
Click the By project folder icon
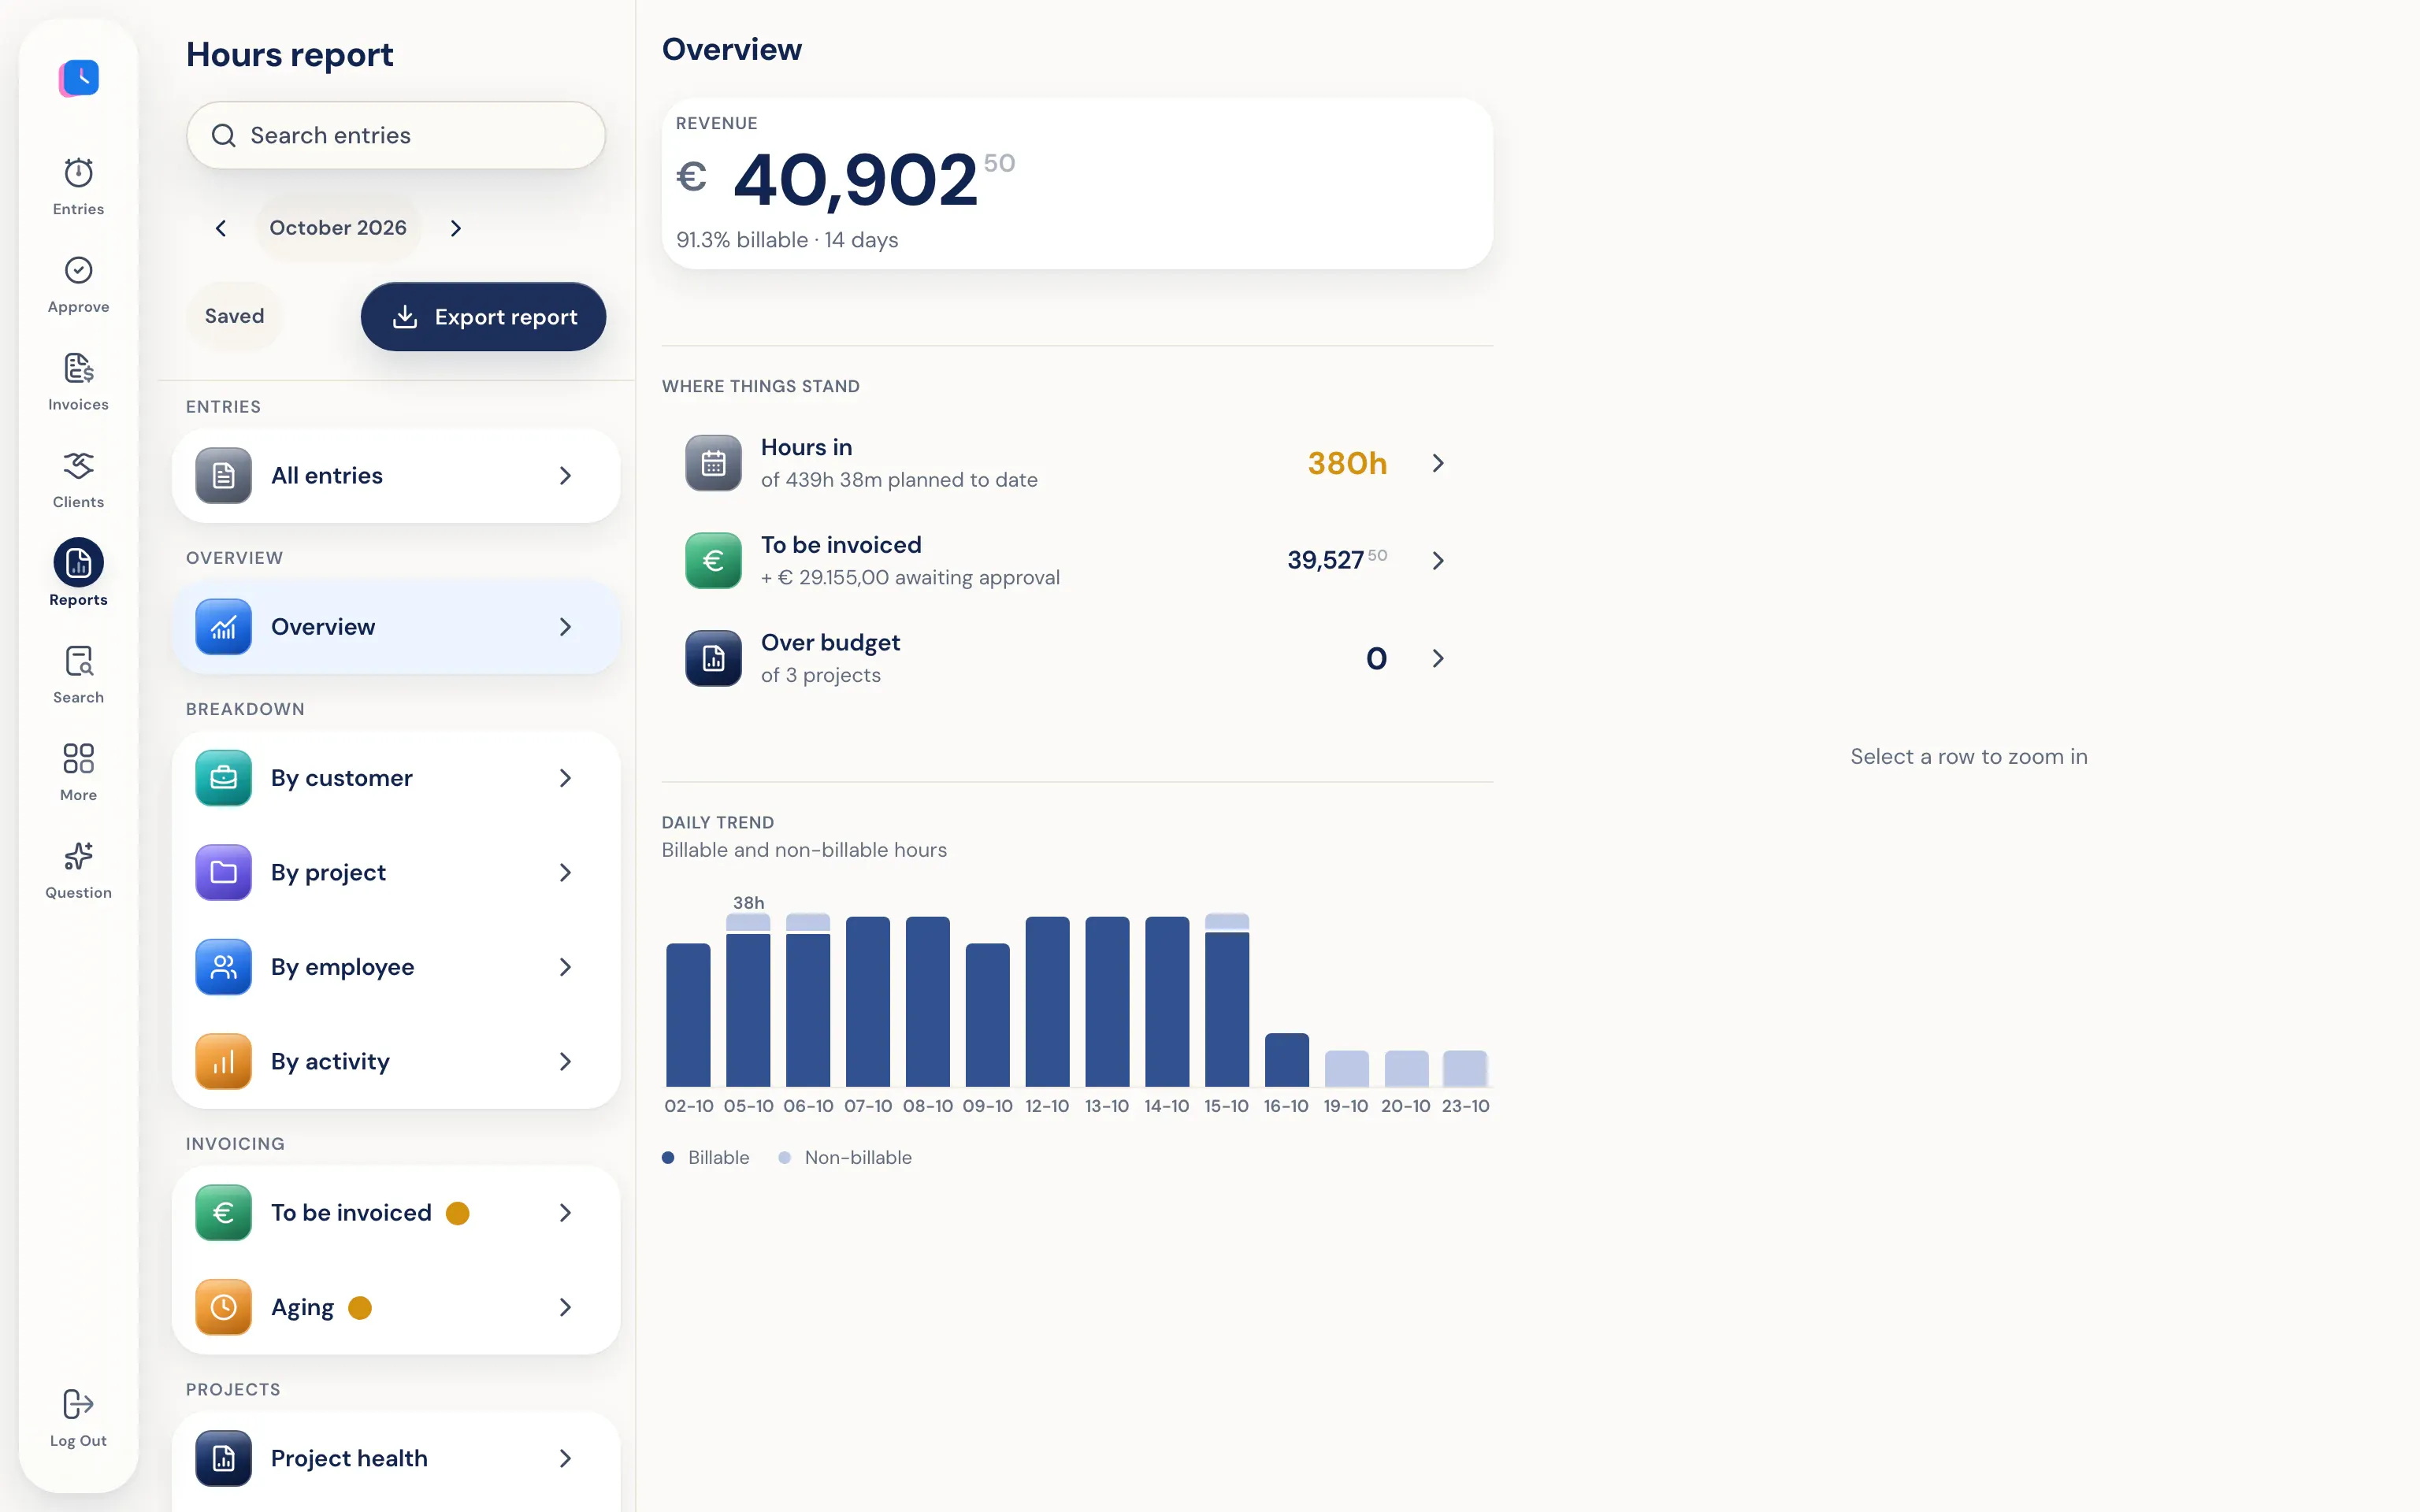223,872
